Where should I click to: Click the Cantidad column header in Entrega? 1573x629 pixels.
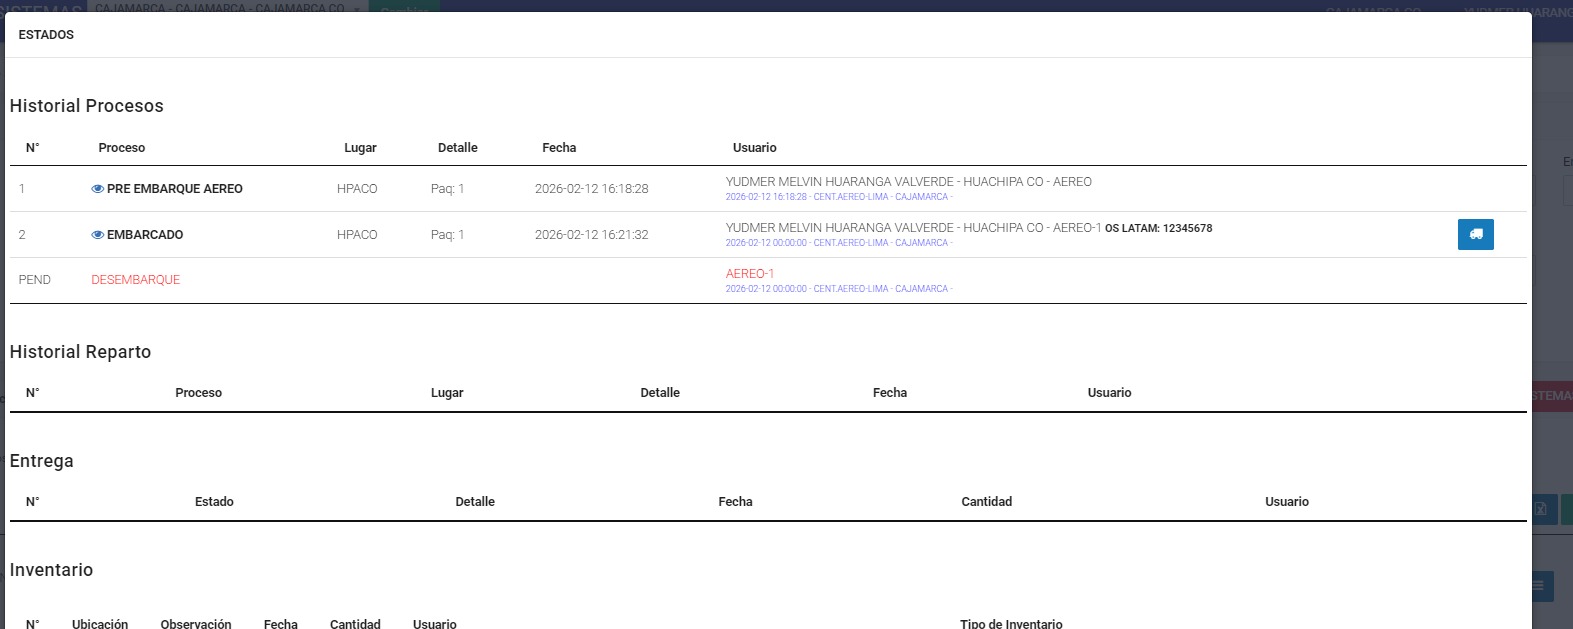click(x=986, y=502)
